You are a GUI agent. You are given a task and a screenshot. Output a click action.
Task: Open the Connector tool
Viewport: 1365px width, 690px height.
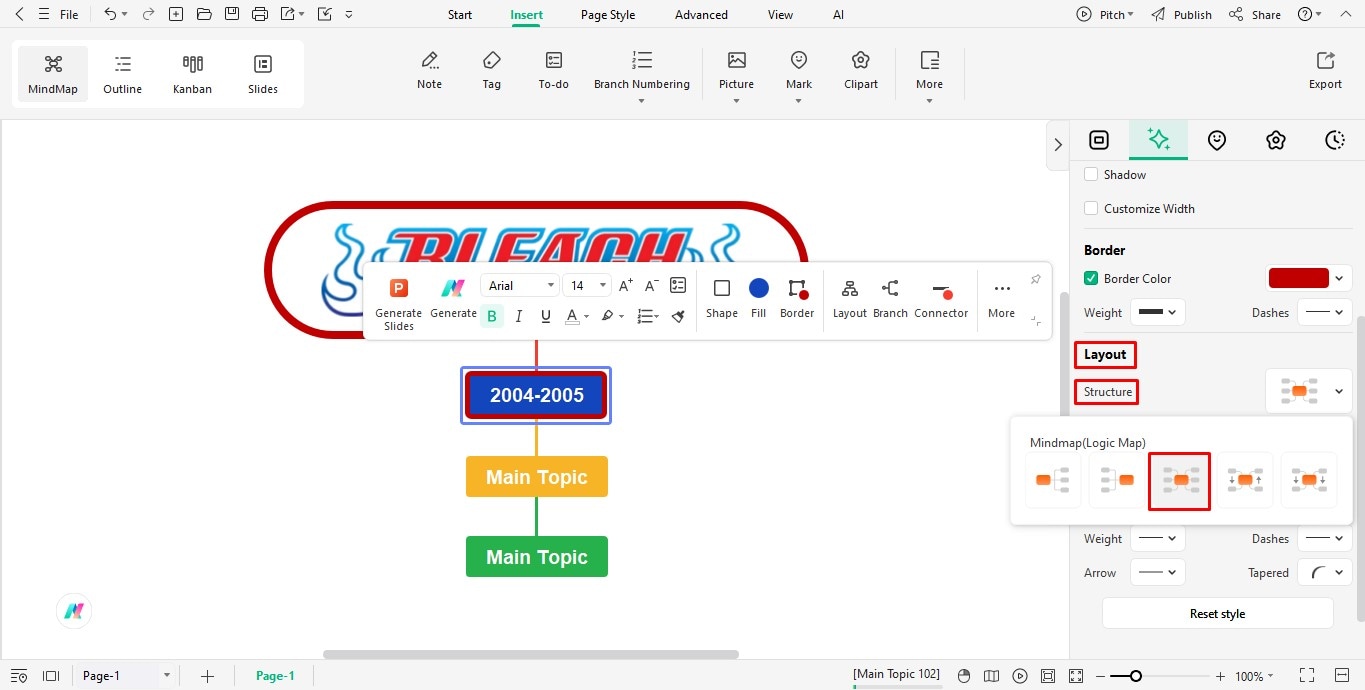(x=941, y=298)
